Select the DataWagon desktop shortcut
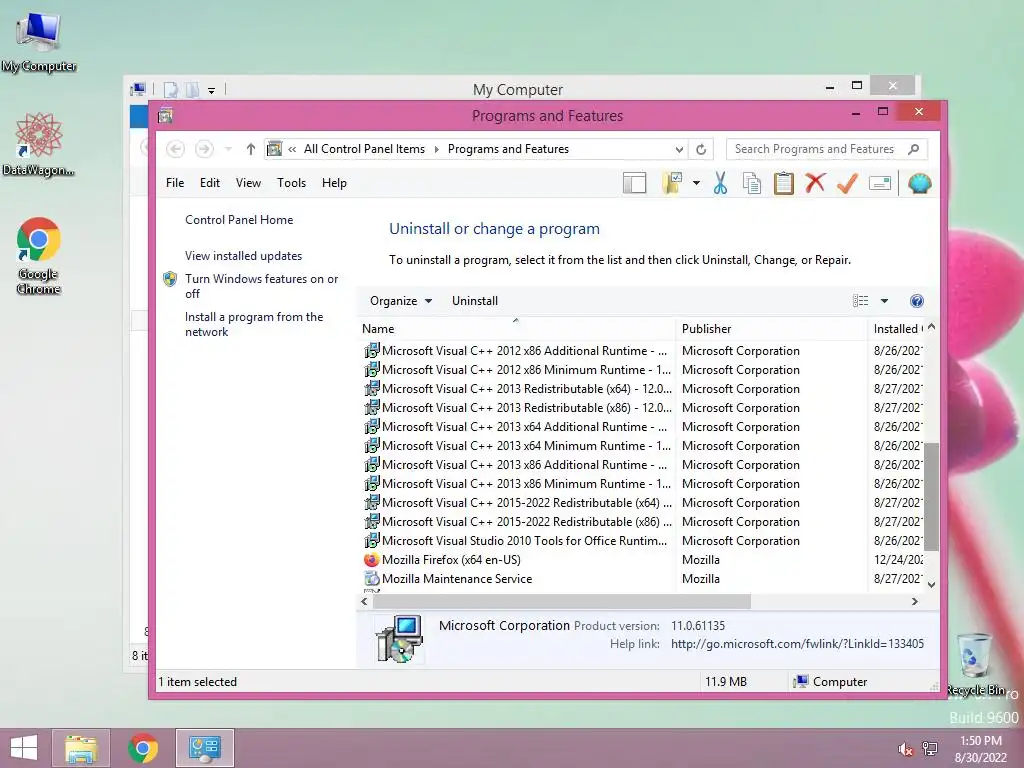1024x768 pixels. (x=39, y=144)
